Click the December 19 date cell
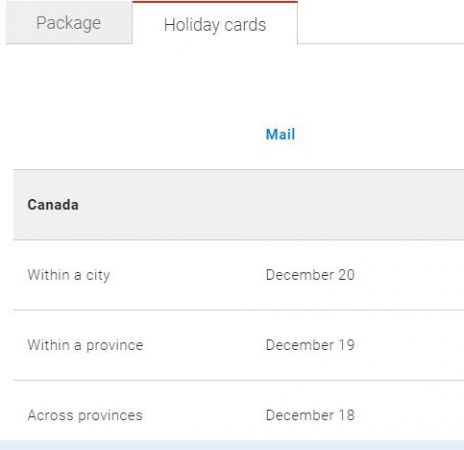Image resolution: width=464 pixels, height=450 pixels. [x=310, y=345]
